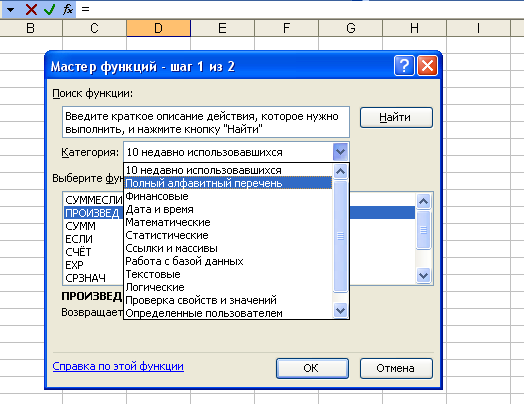
Task: Pick Математические category
Action: pyautogui.click(x=228, y=222)
